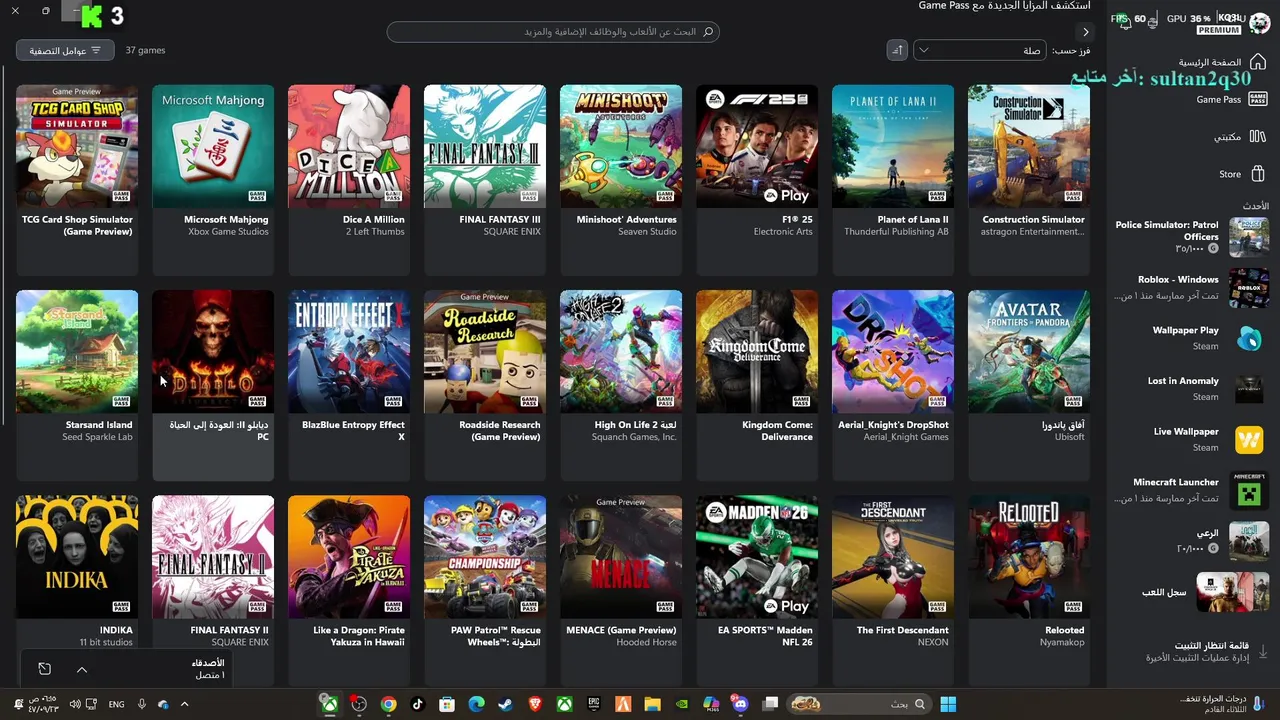This screenshot has width=1280, height=720.
Task: Open FINAL FANTASY III game card
Action: click(x=485, y=178)
